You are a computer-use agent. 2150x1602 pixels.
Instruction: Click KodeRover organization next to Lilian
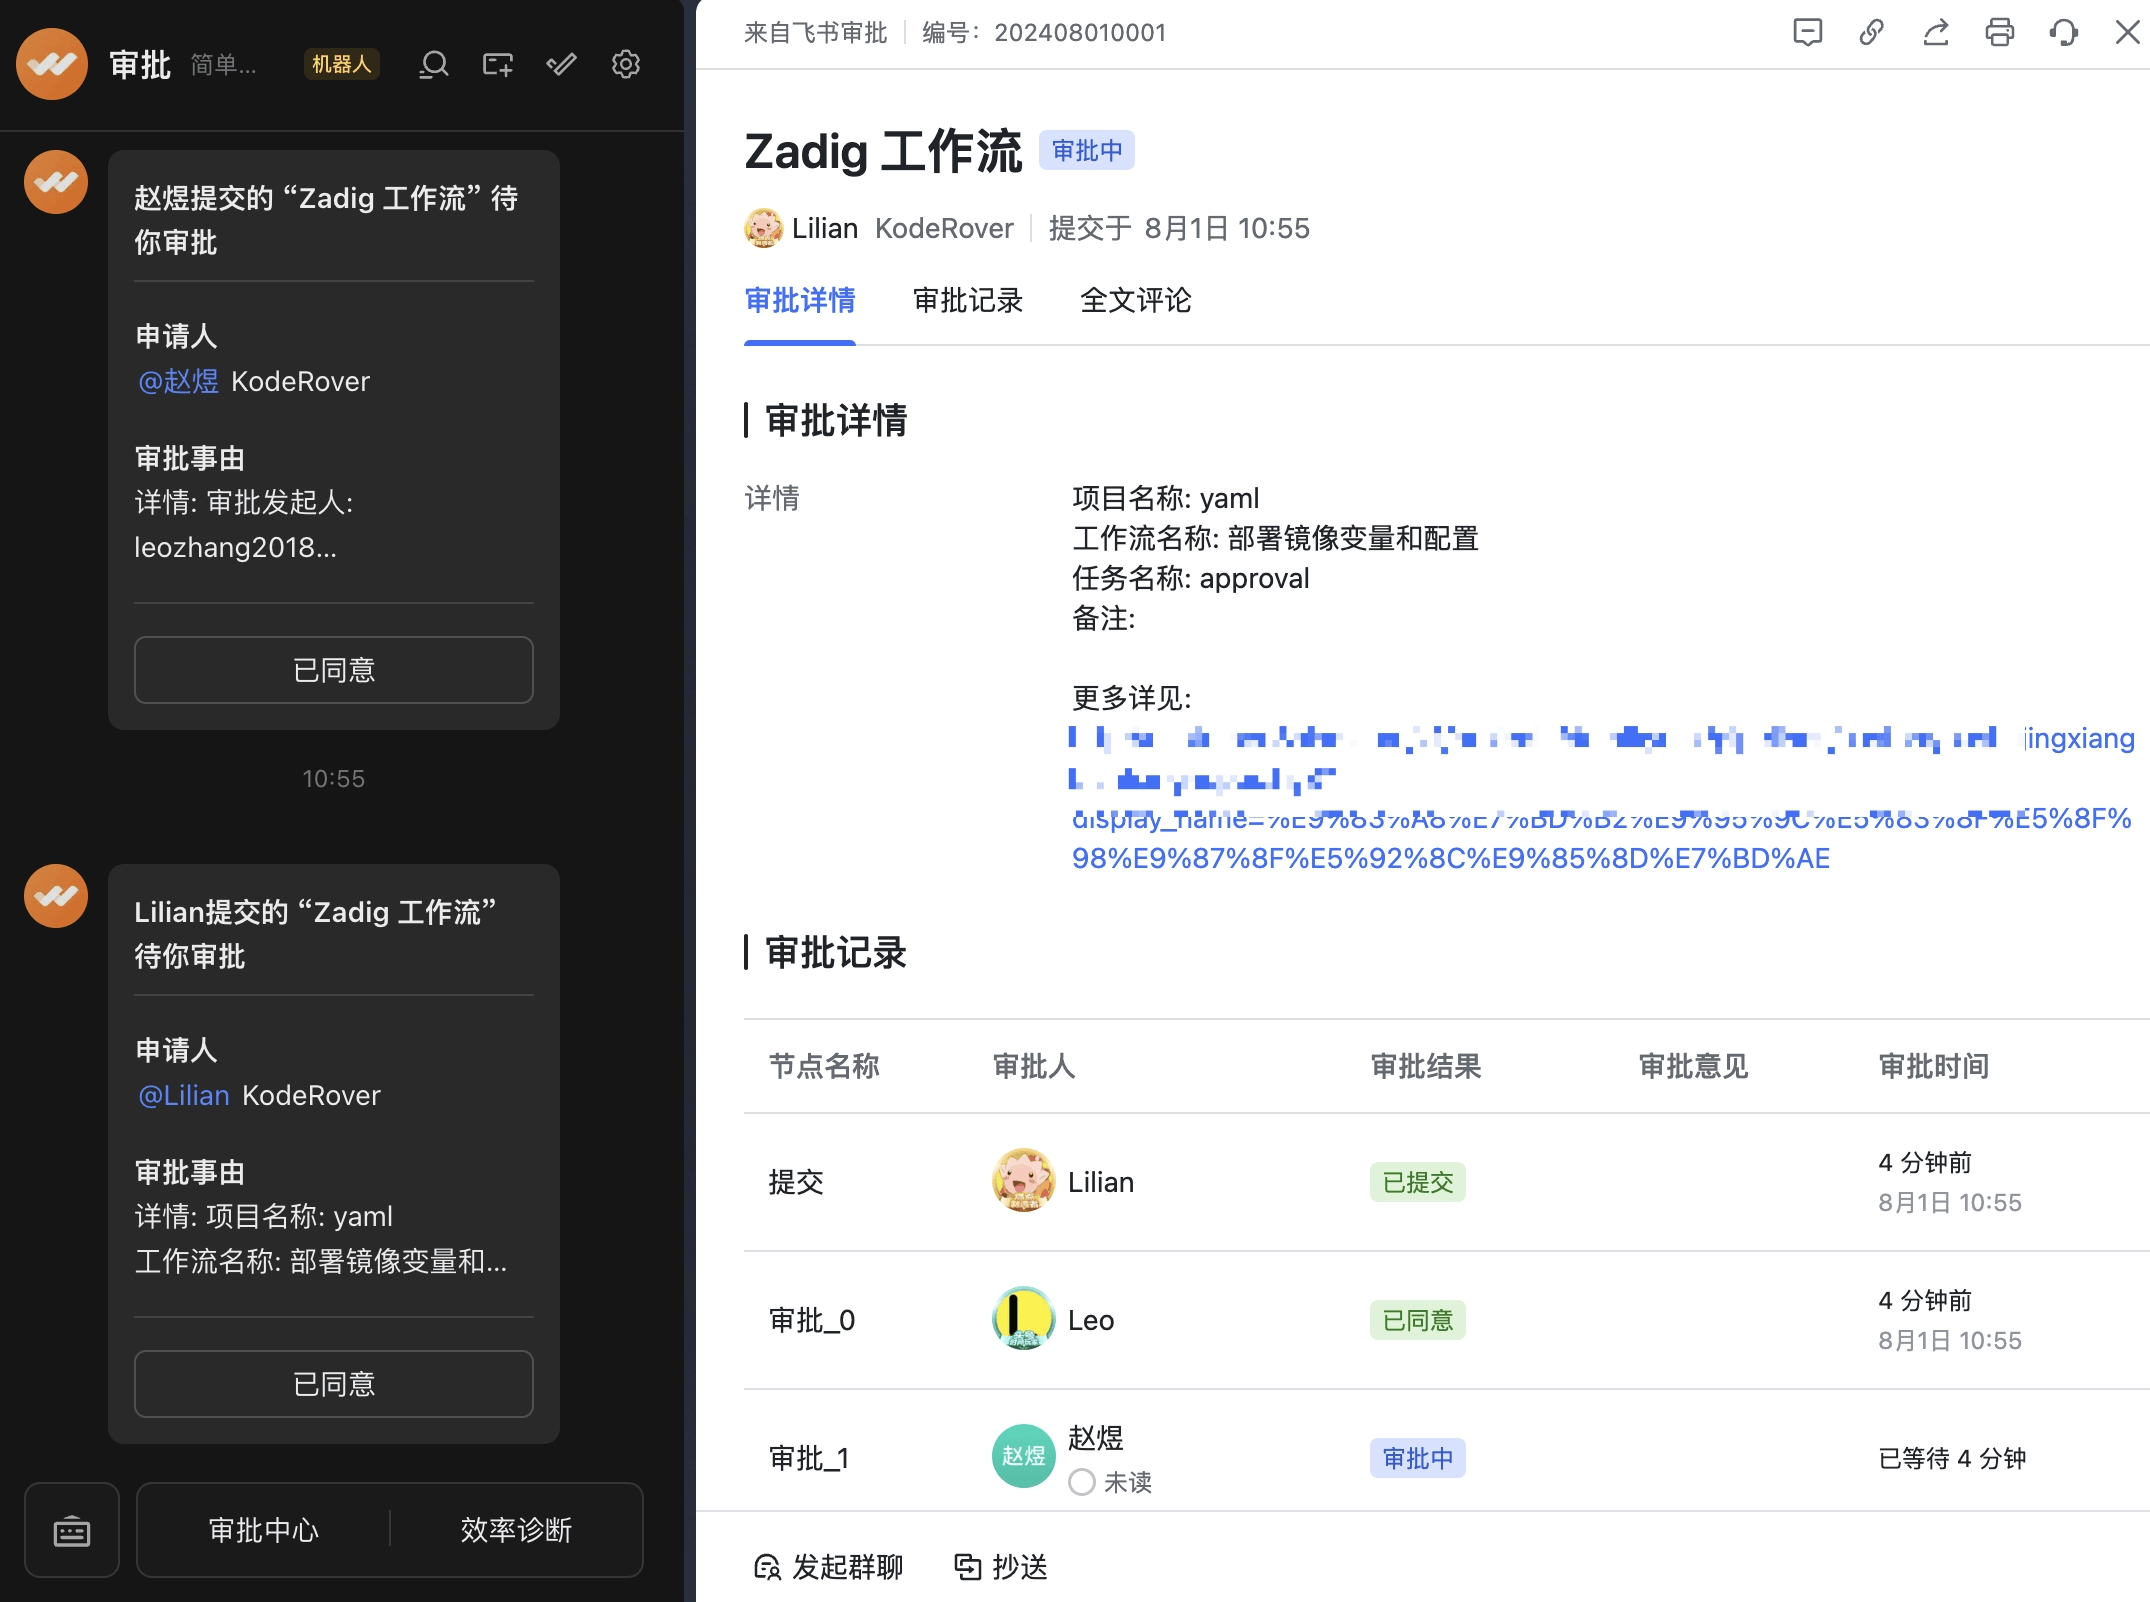[x=944, y=228]
